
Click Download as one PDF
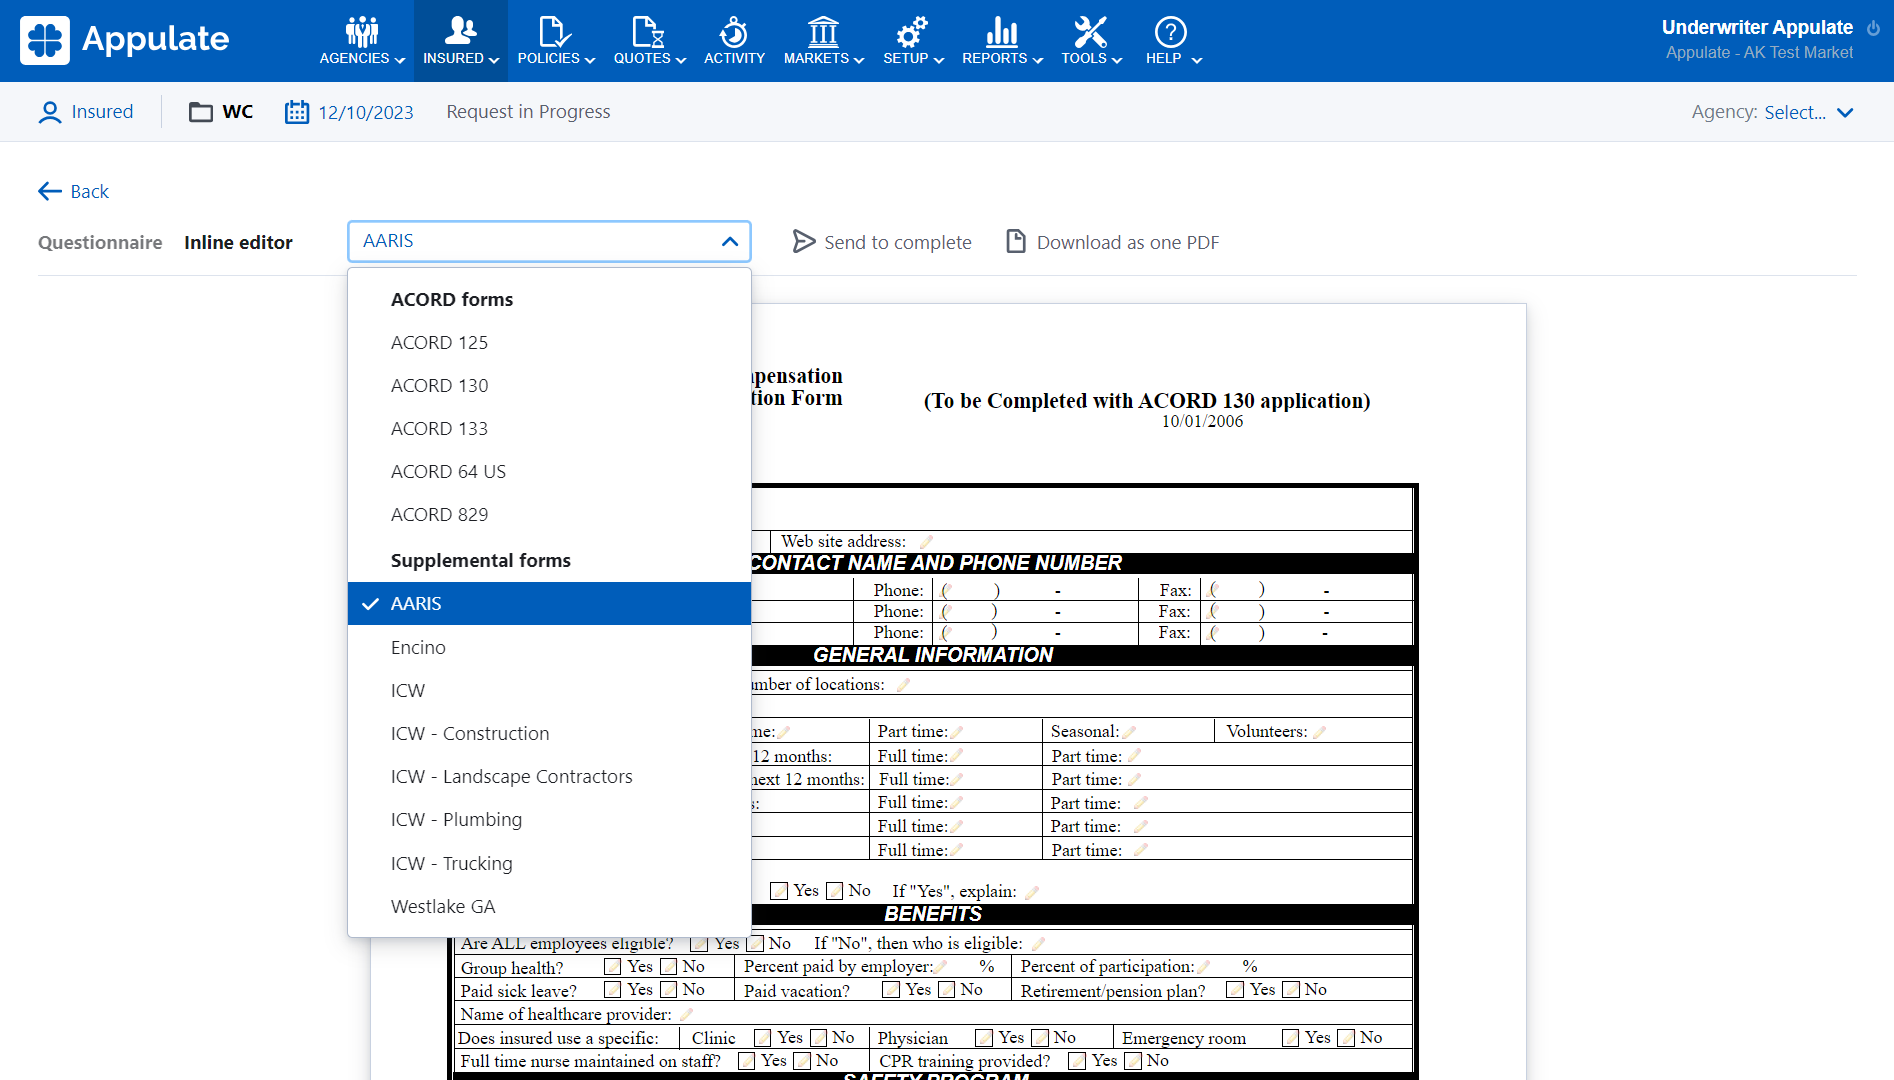click(1112, 242)
